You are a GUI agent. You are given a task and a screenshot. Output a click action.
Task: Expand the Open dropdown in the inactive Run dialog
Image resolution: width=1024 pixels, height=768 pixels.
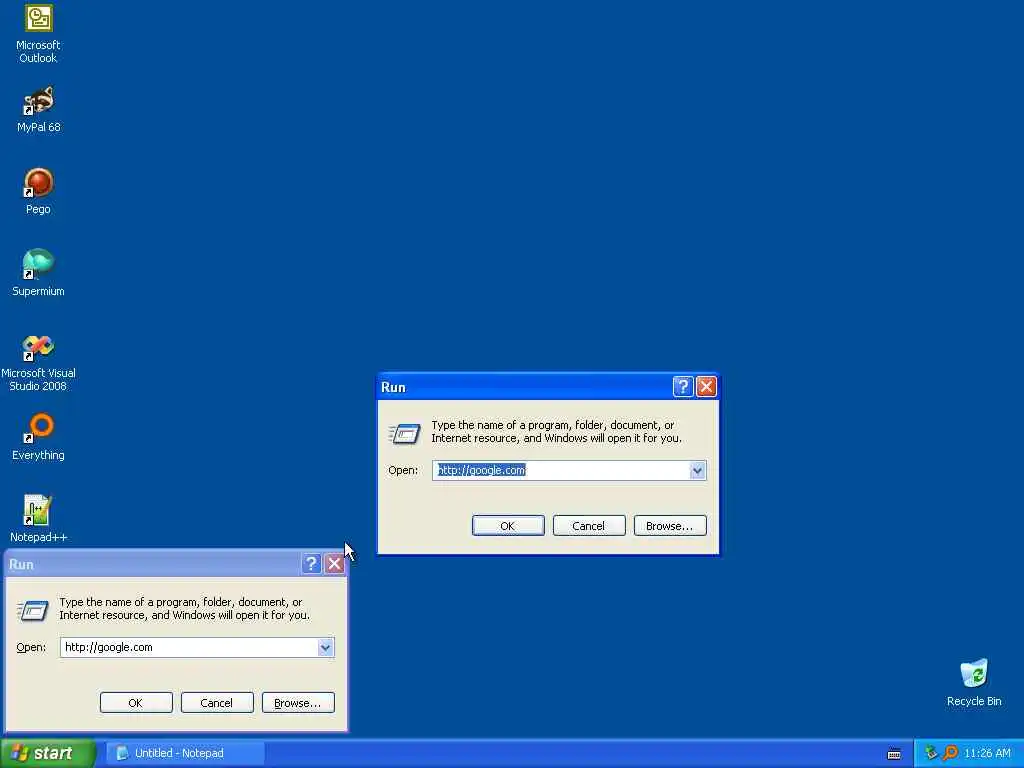click(325, 647)
